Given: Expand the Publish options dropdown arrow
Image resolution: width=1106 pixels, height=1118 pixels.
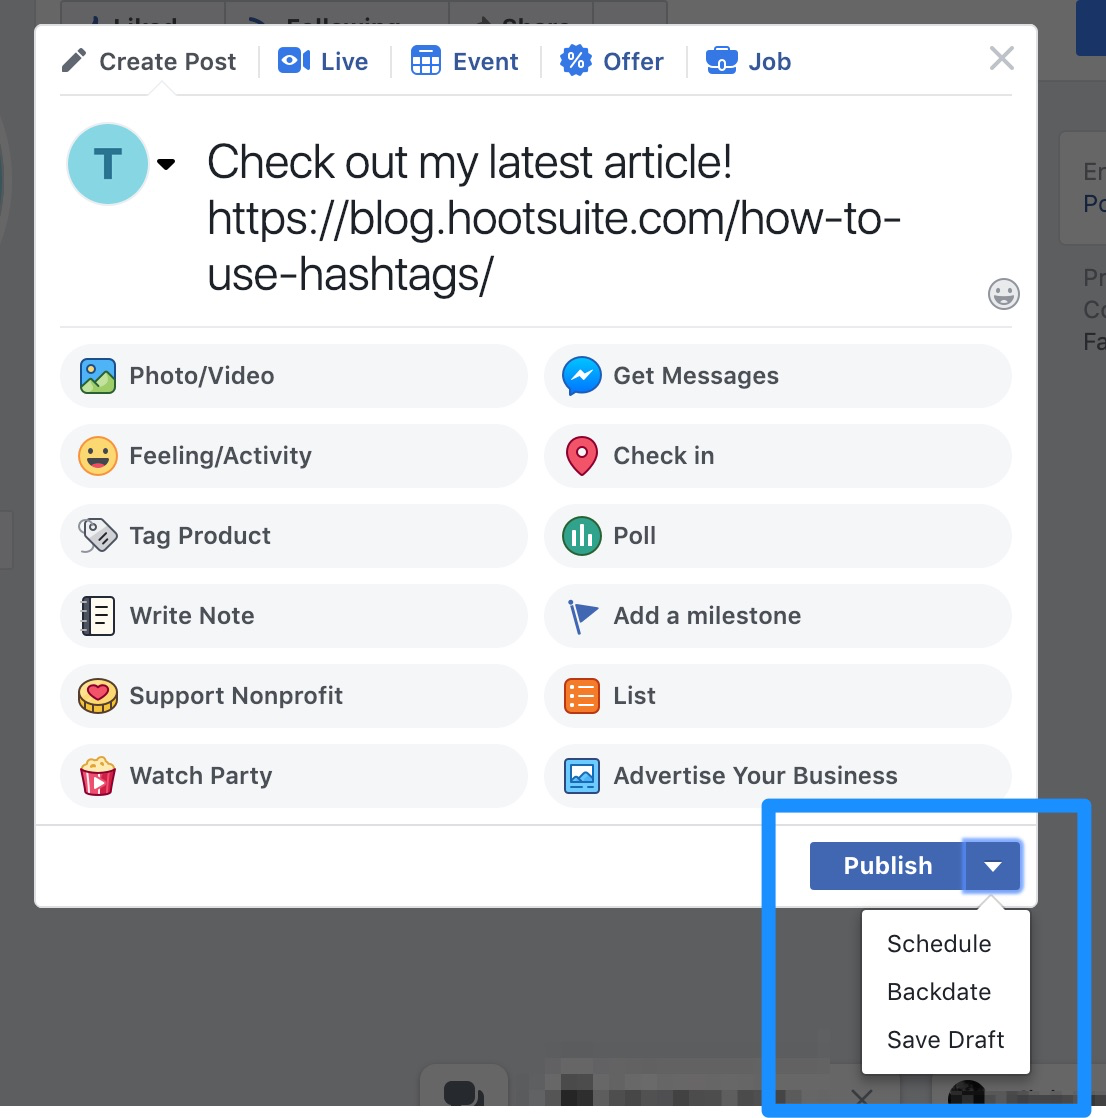Looking at the screenshot, I should pos(993,866).
